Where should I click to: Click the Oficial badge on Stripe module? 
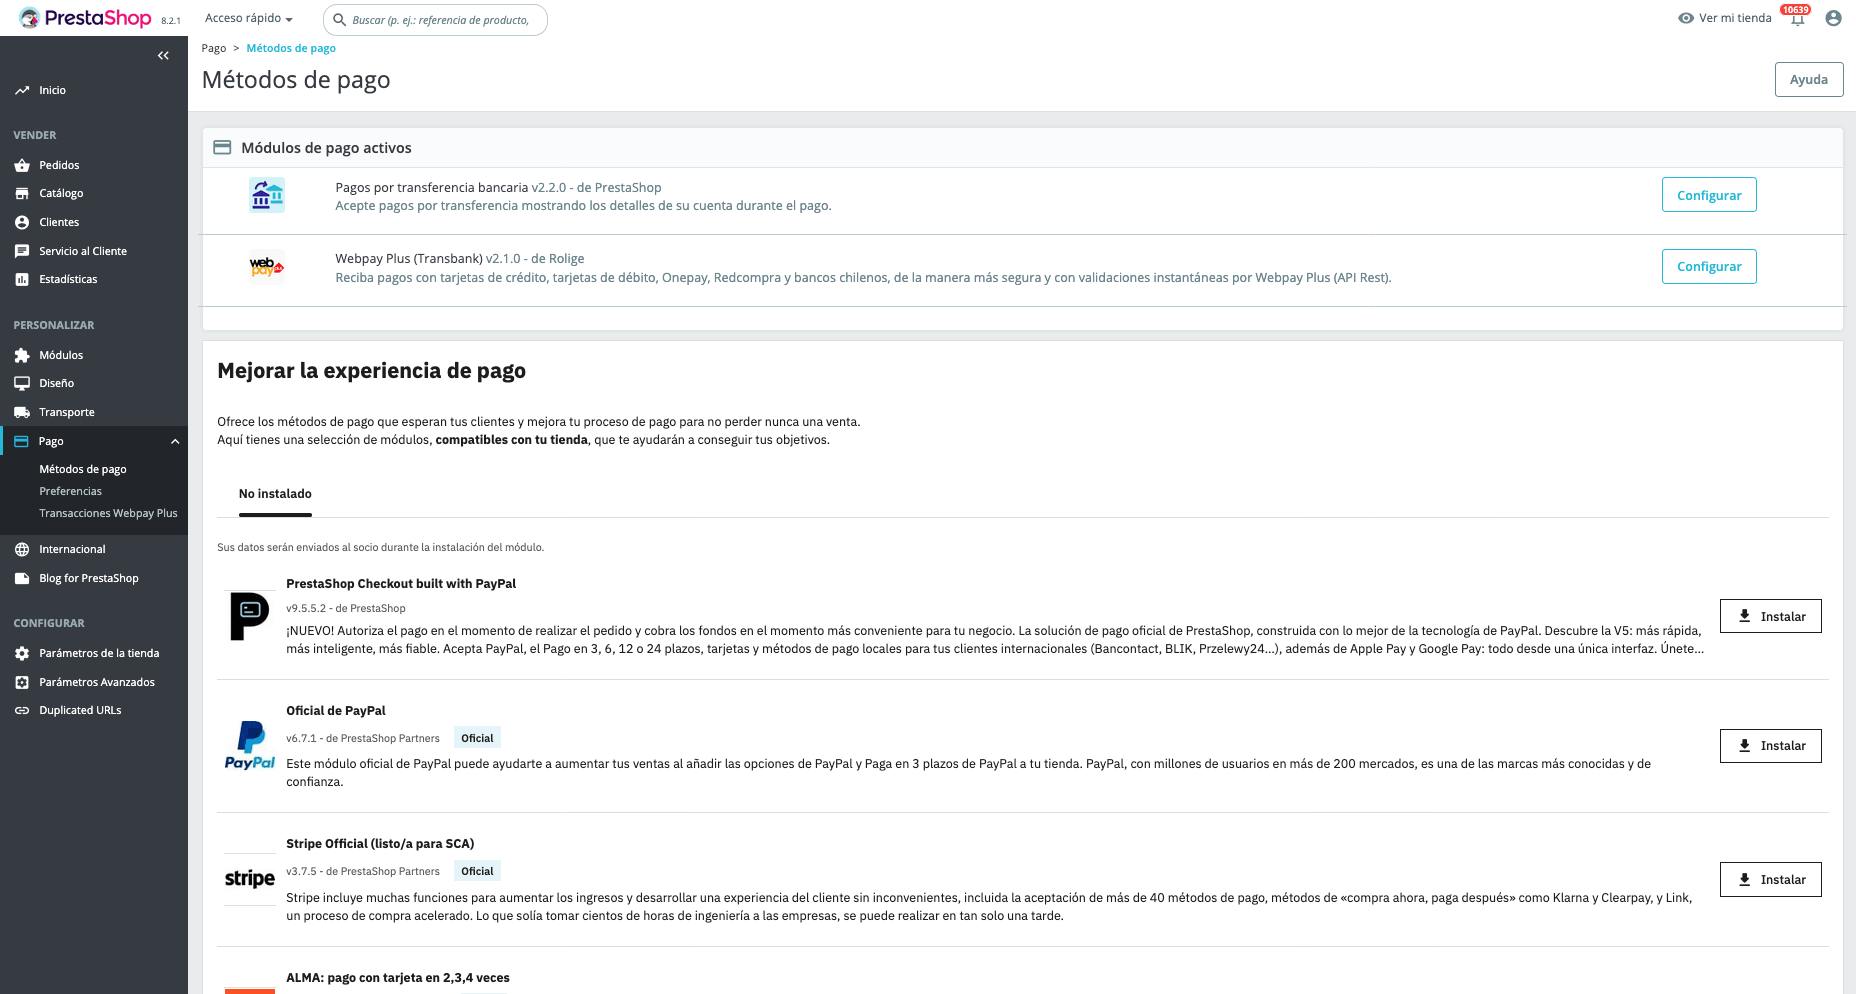[477, 871]
